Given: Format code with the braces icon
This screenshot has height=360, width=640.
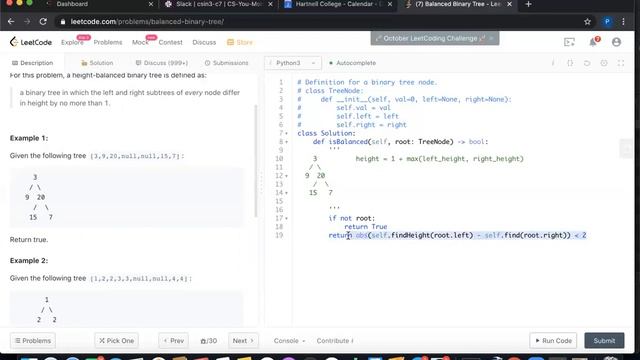Looking at the screenshot, I should pyautogui.click(x=570, y=63).
